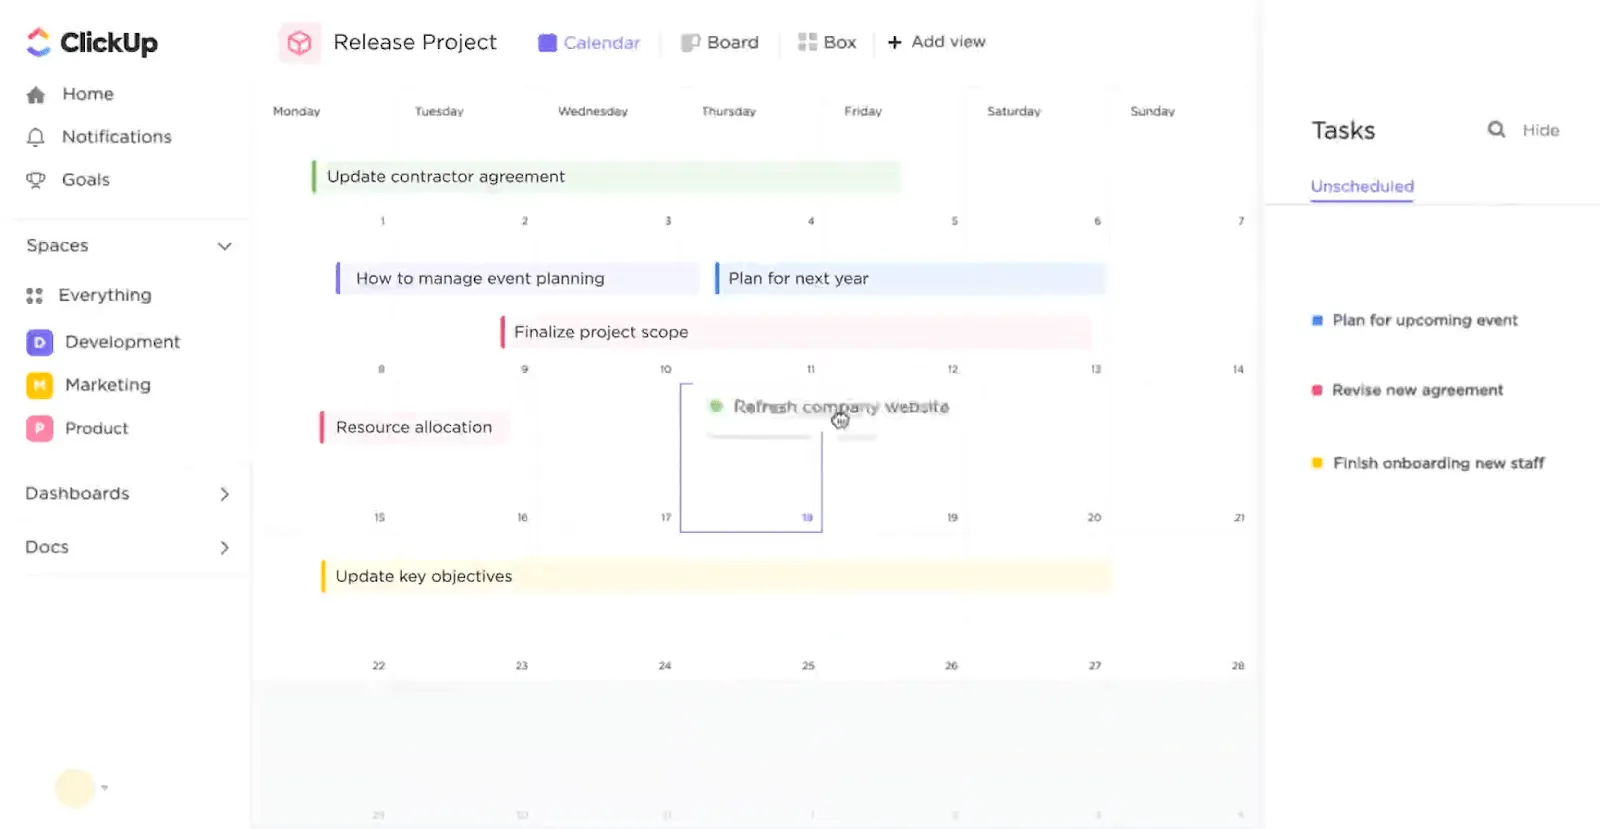Select Plan for upcoming event task
The width and height of the screenshot is (1600, 829).
1425,320
